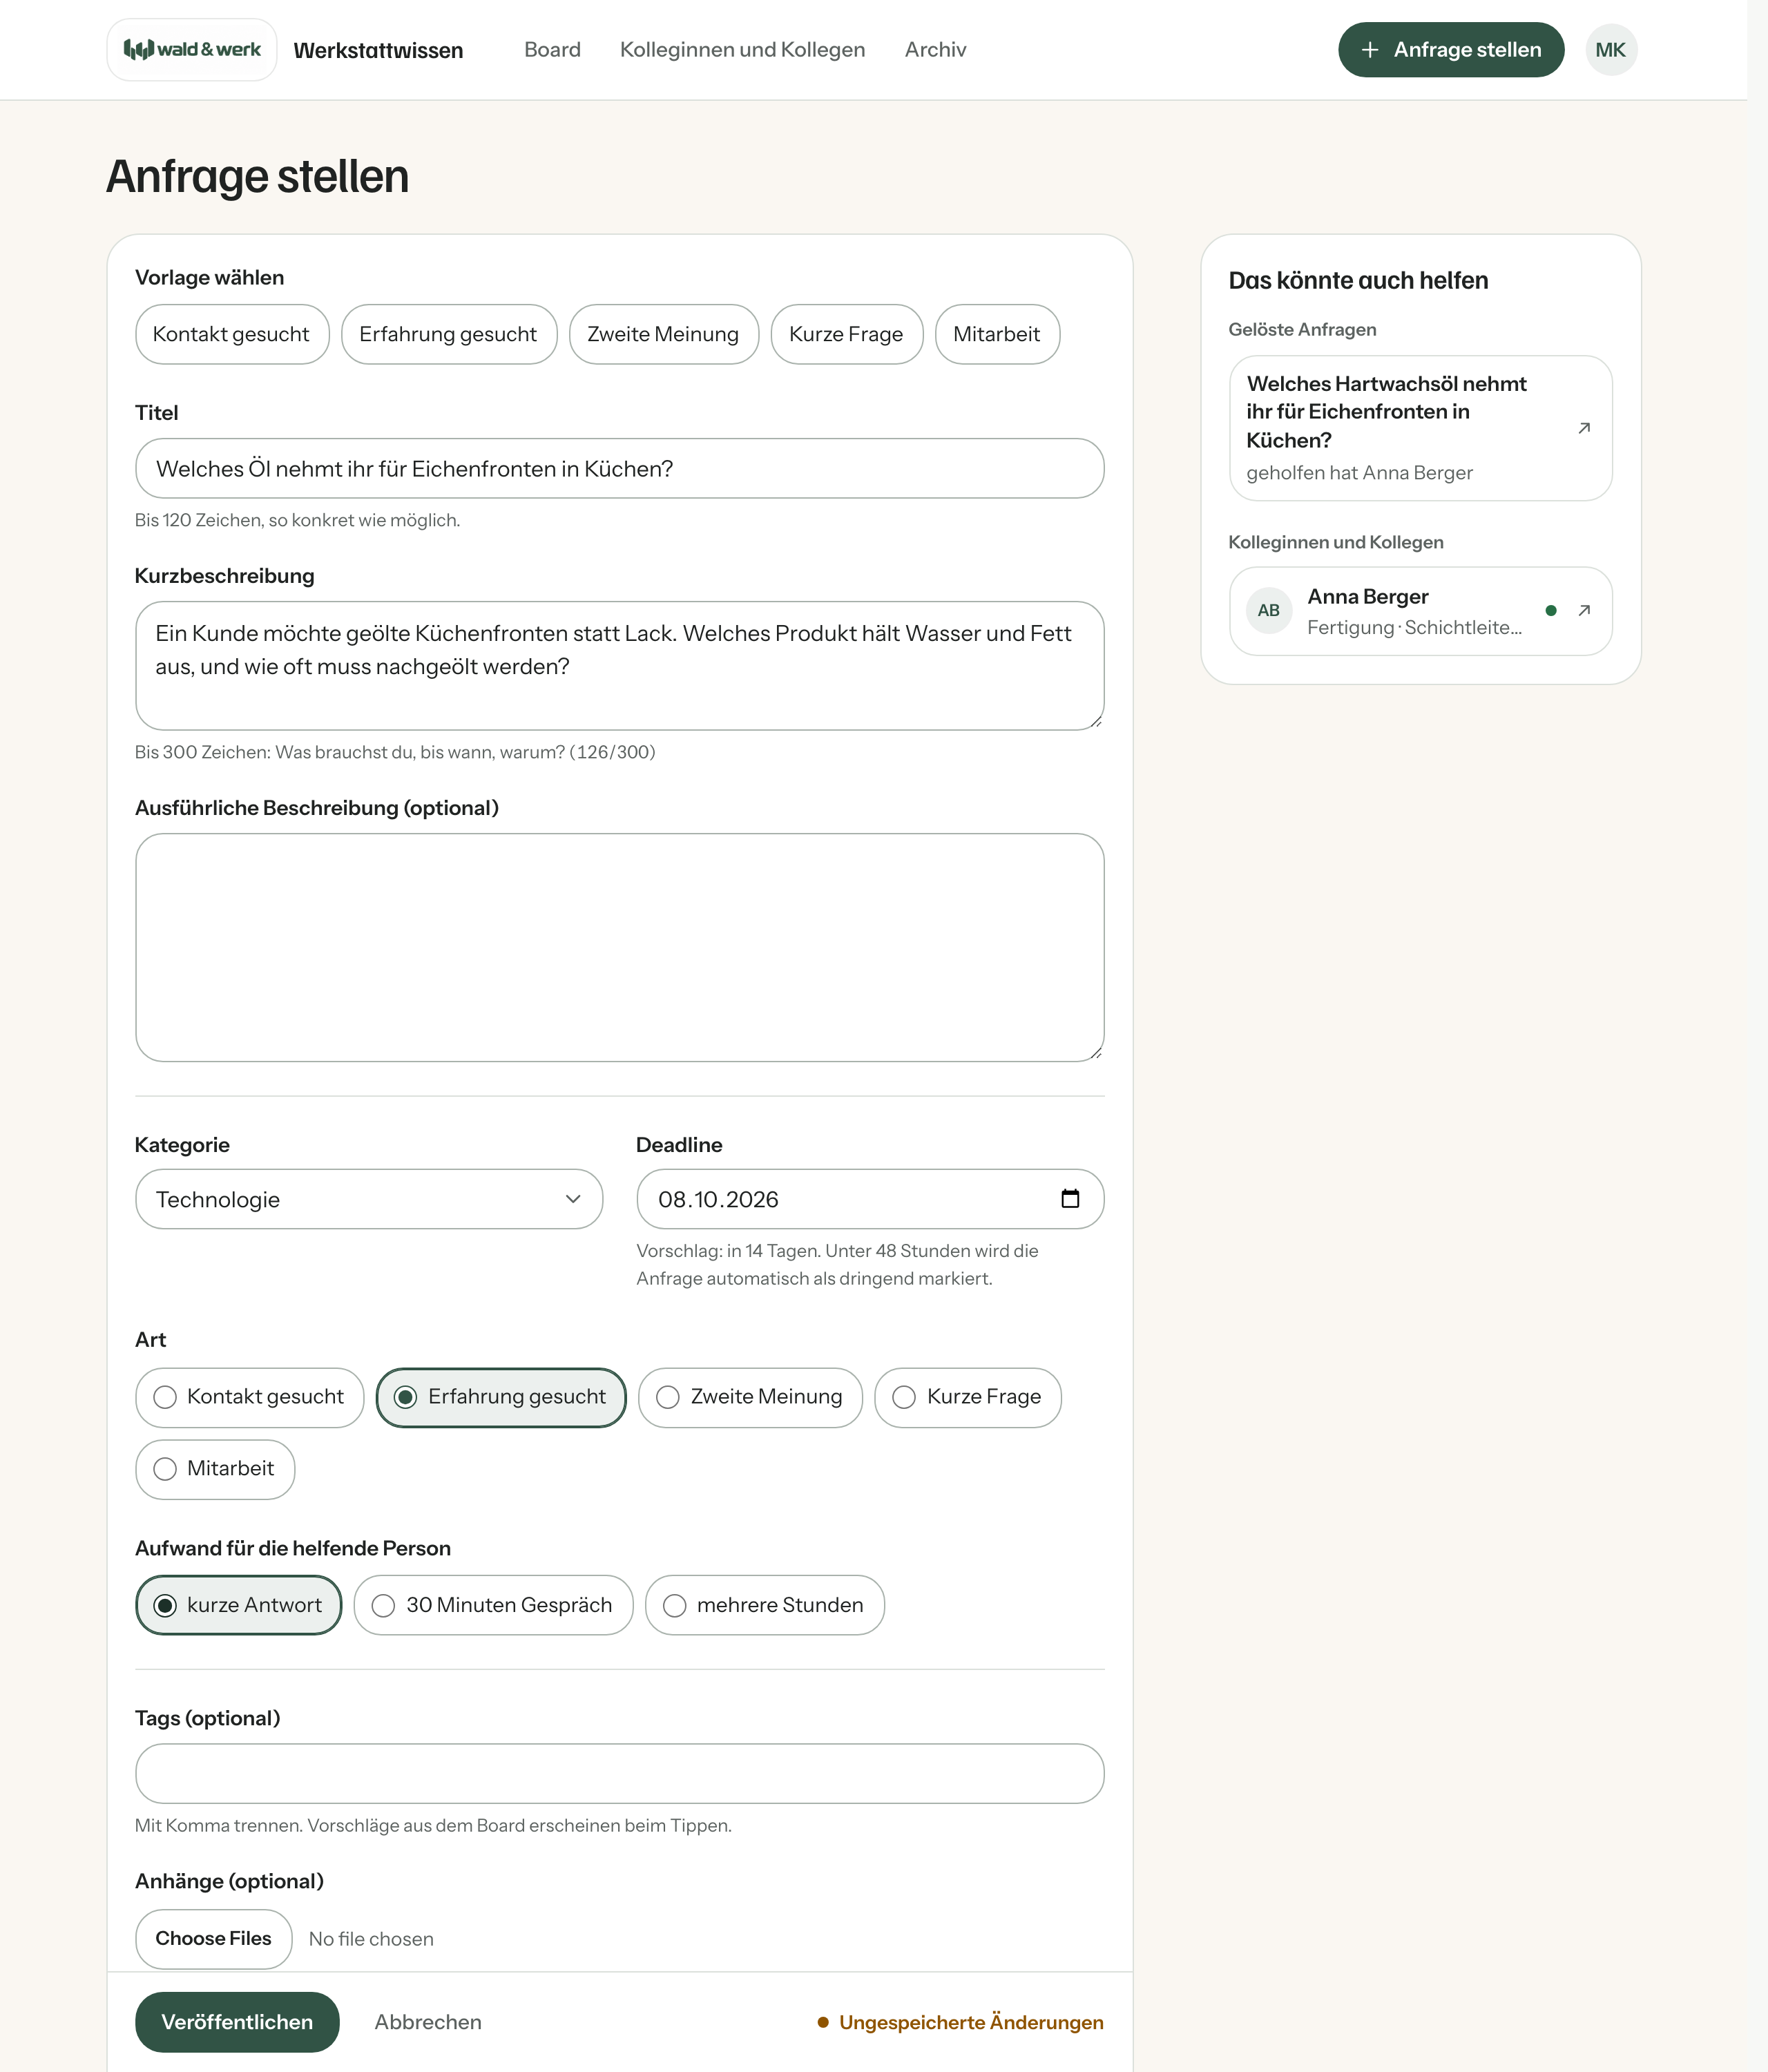
Task: Click the wald & werk logo
Action: click(x=192, y=50)
